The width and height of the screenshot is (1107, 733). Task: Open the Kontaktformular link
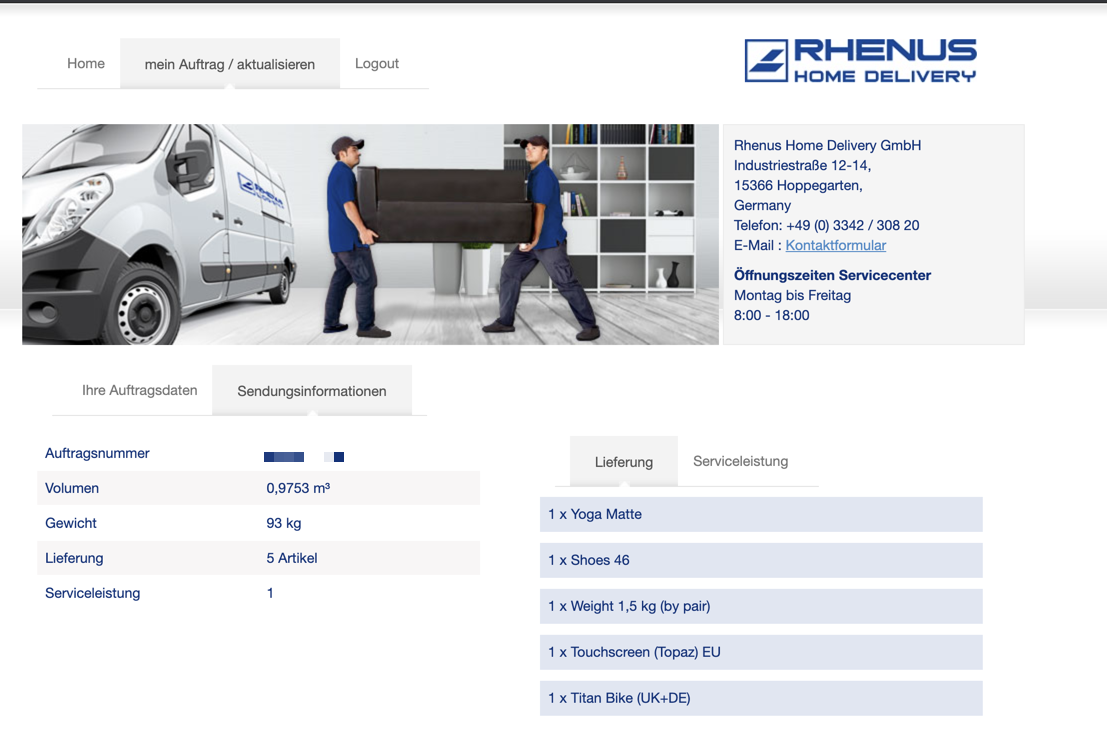[835, 245]
